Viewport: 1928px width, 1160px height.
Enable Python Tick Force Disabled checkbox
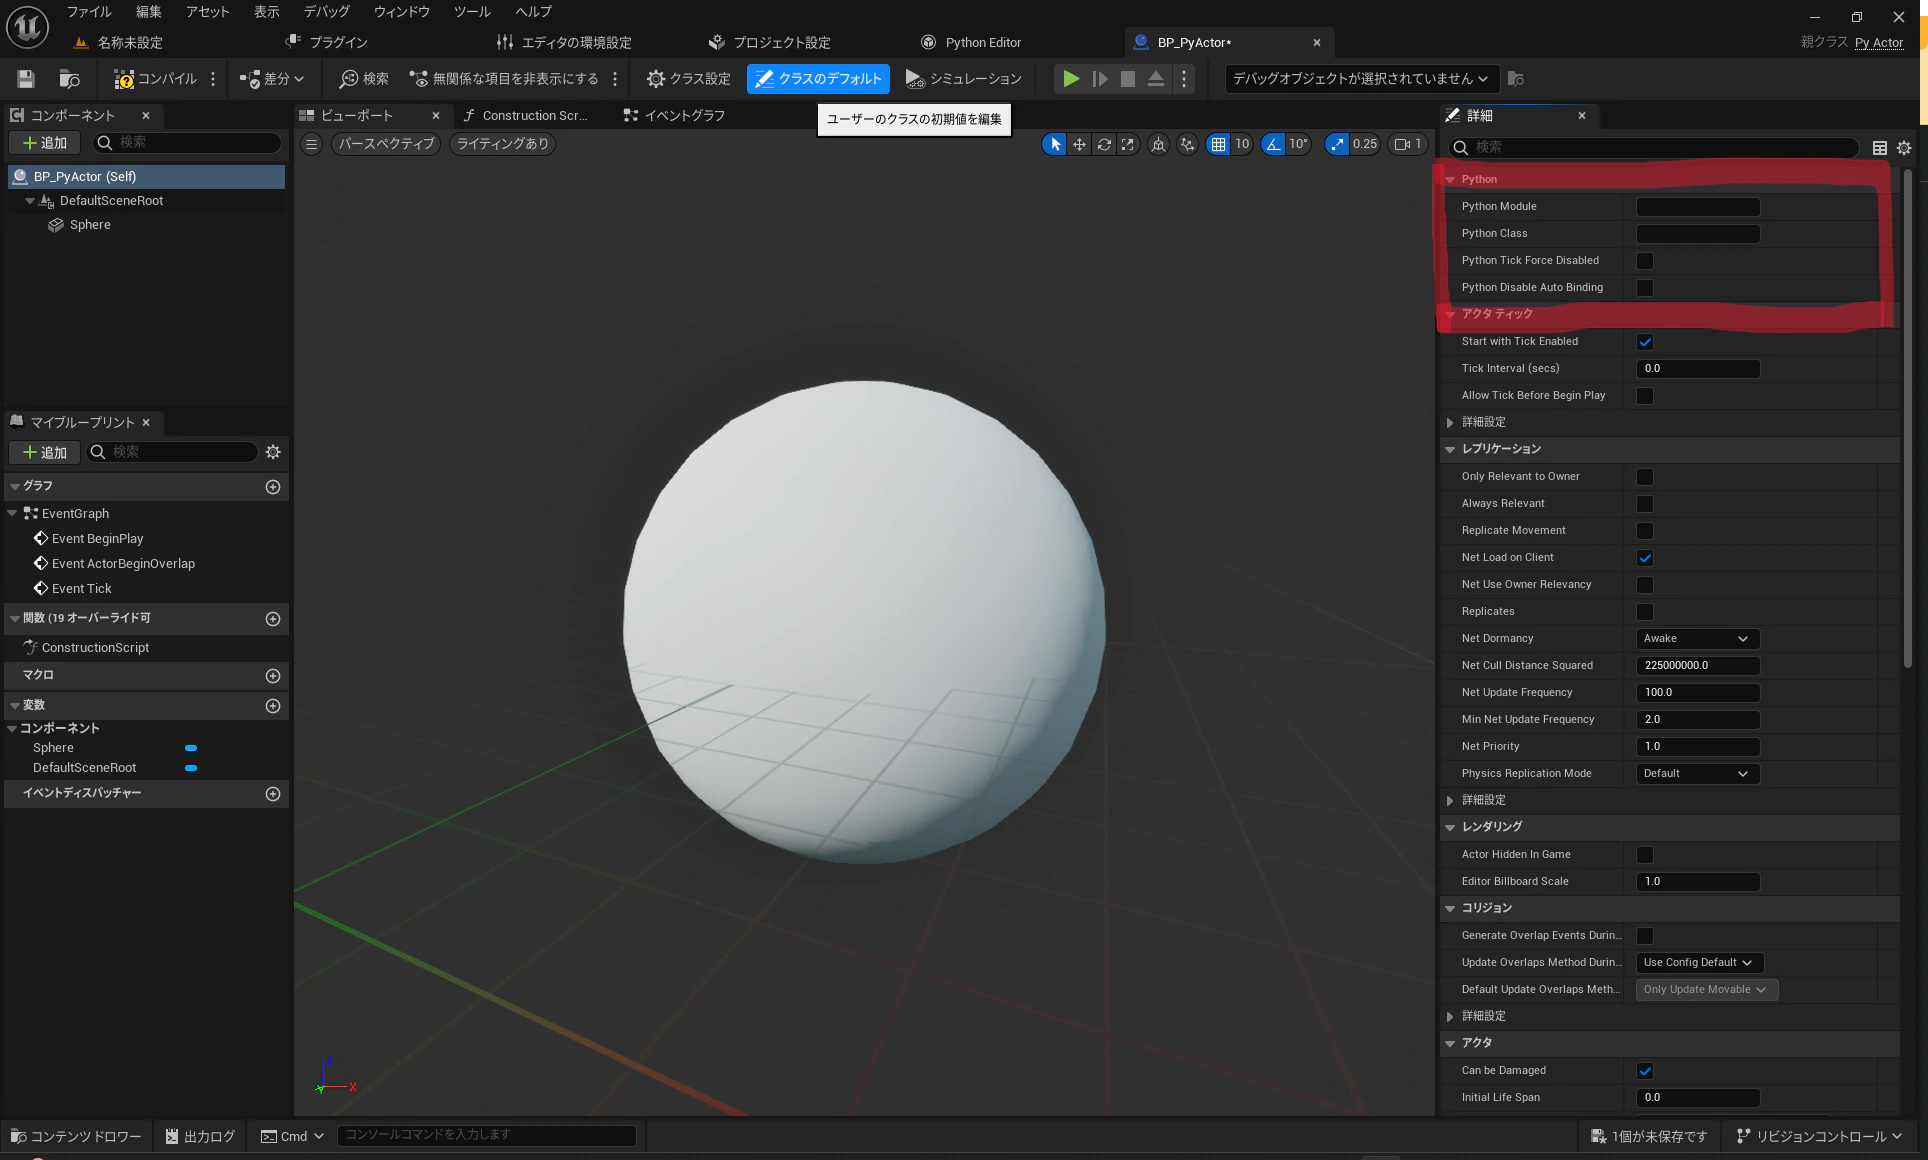coord(1645,261)
